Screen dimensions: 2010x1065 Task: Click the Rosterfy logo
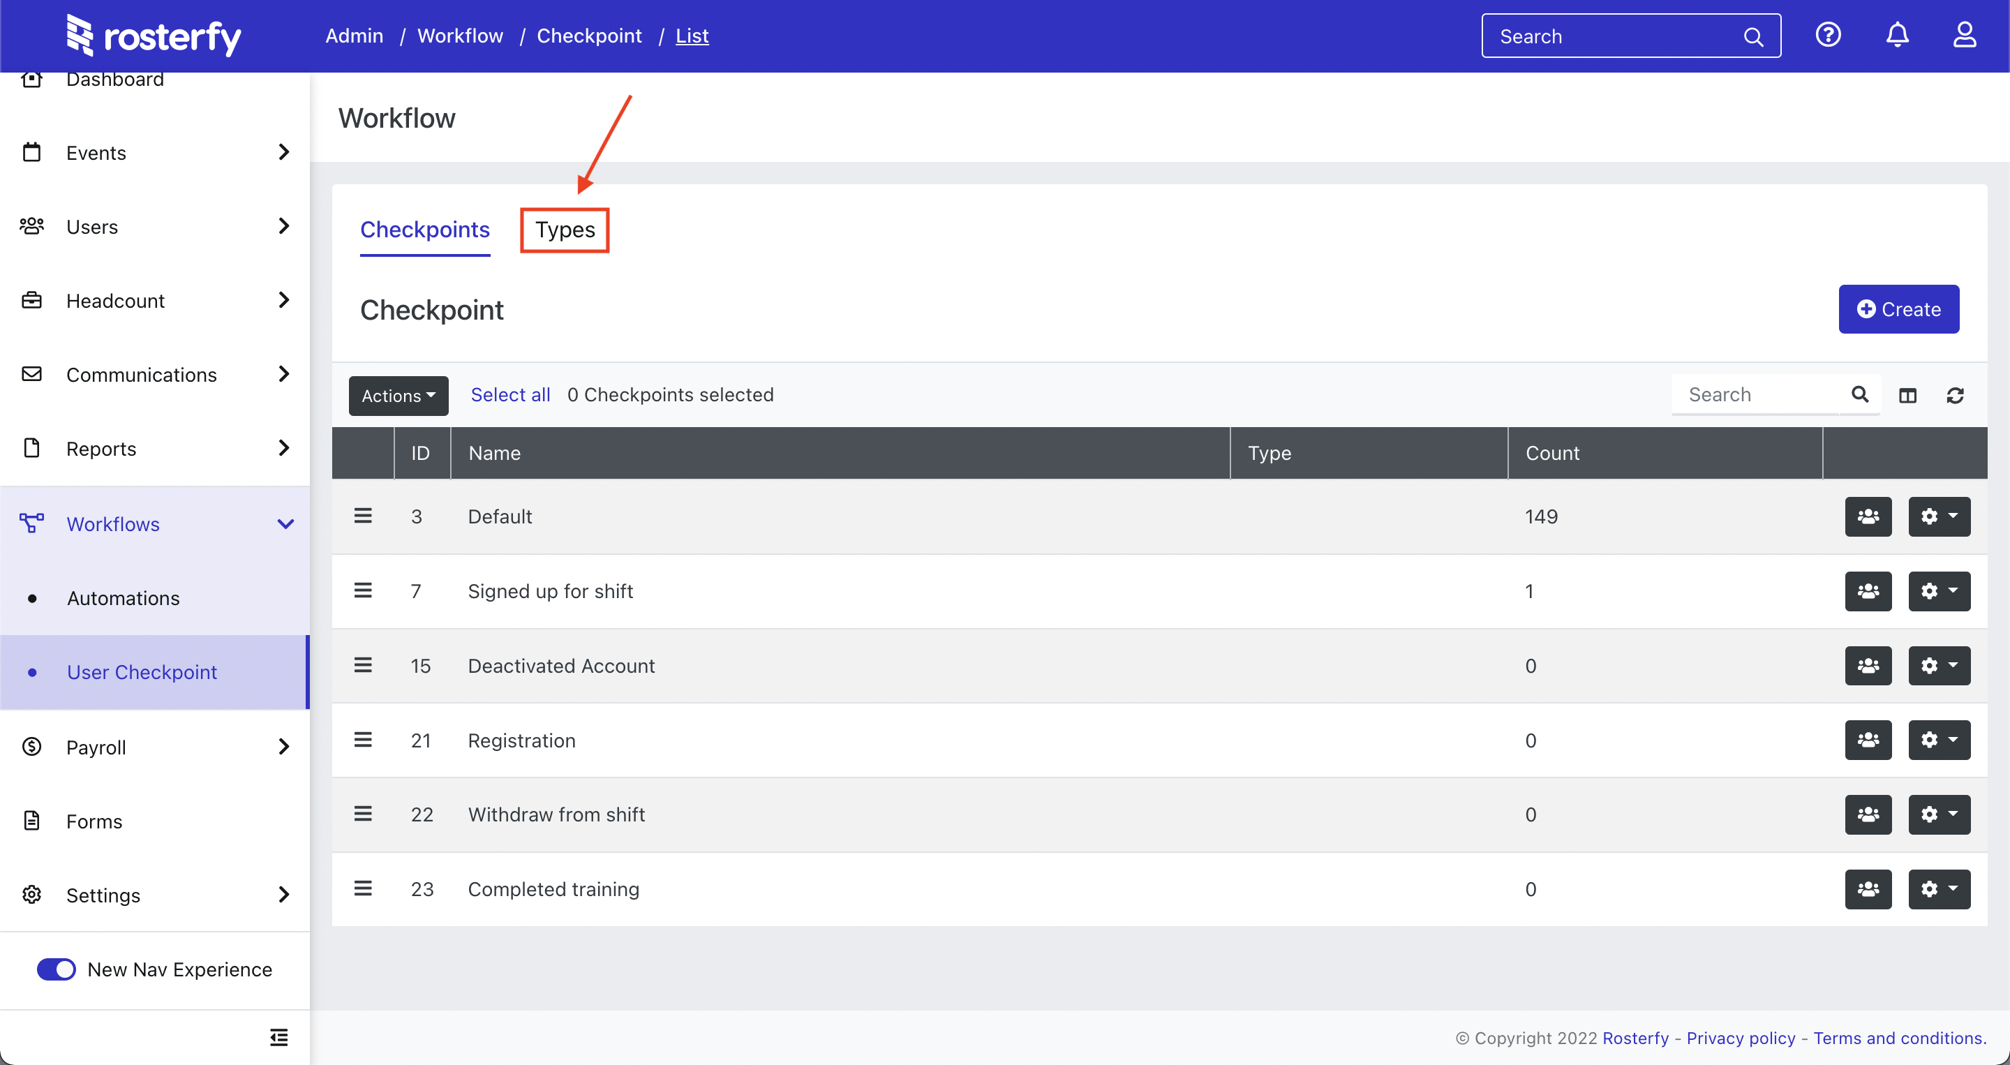click(x=153, y=36)
